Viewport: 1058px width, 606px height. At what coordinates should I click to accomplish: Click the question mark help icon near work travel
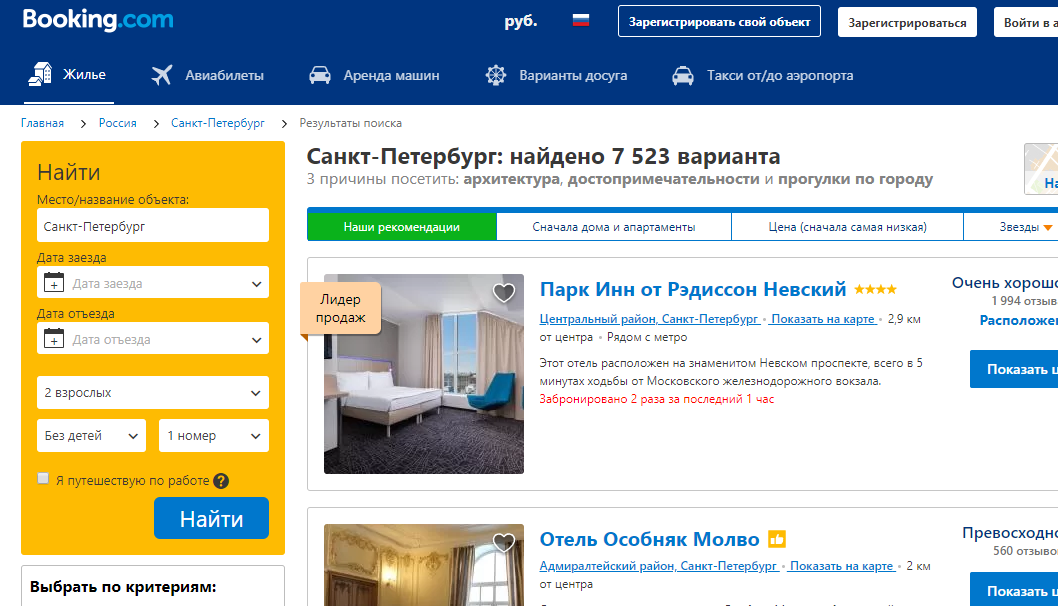[x=221, y=480]
